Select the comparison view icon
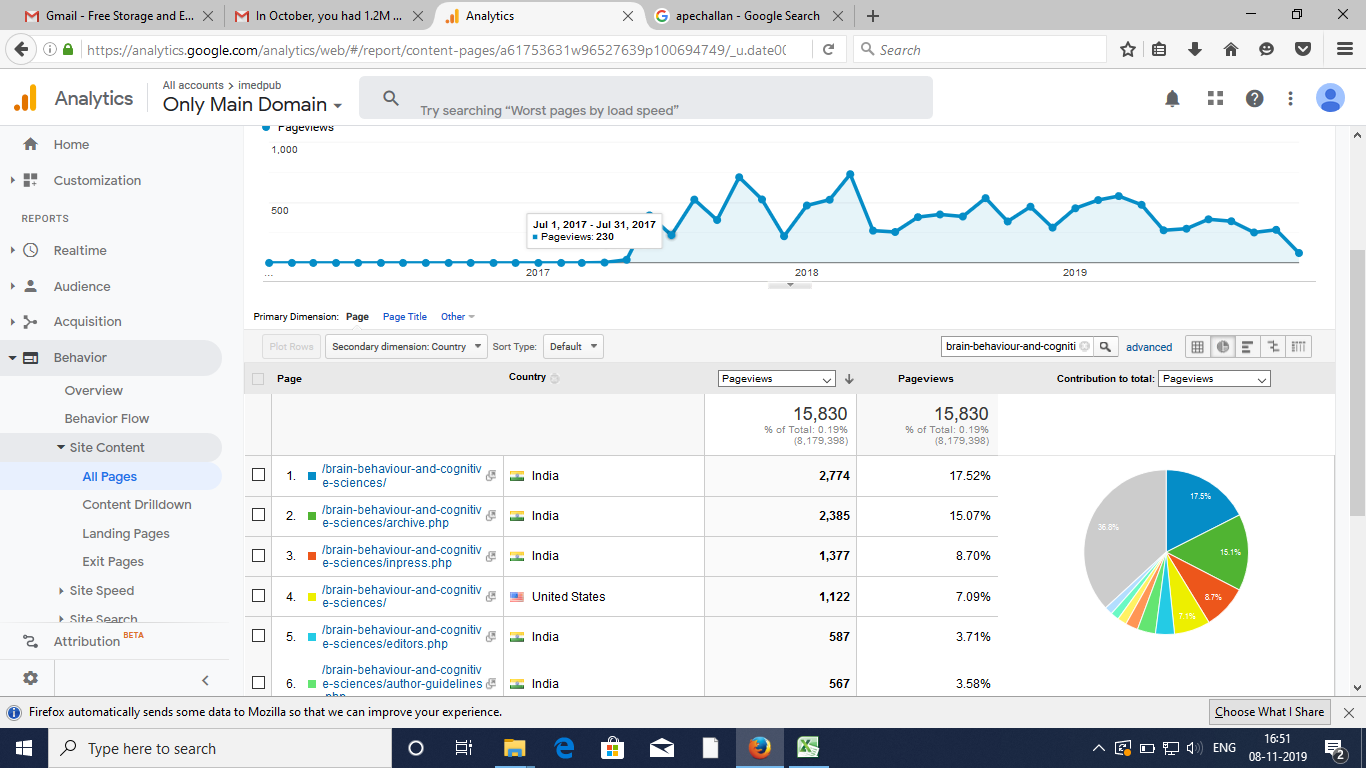 click(x=1273, y=347)
